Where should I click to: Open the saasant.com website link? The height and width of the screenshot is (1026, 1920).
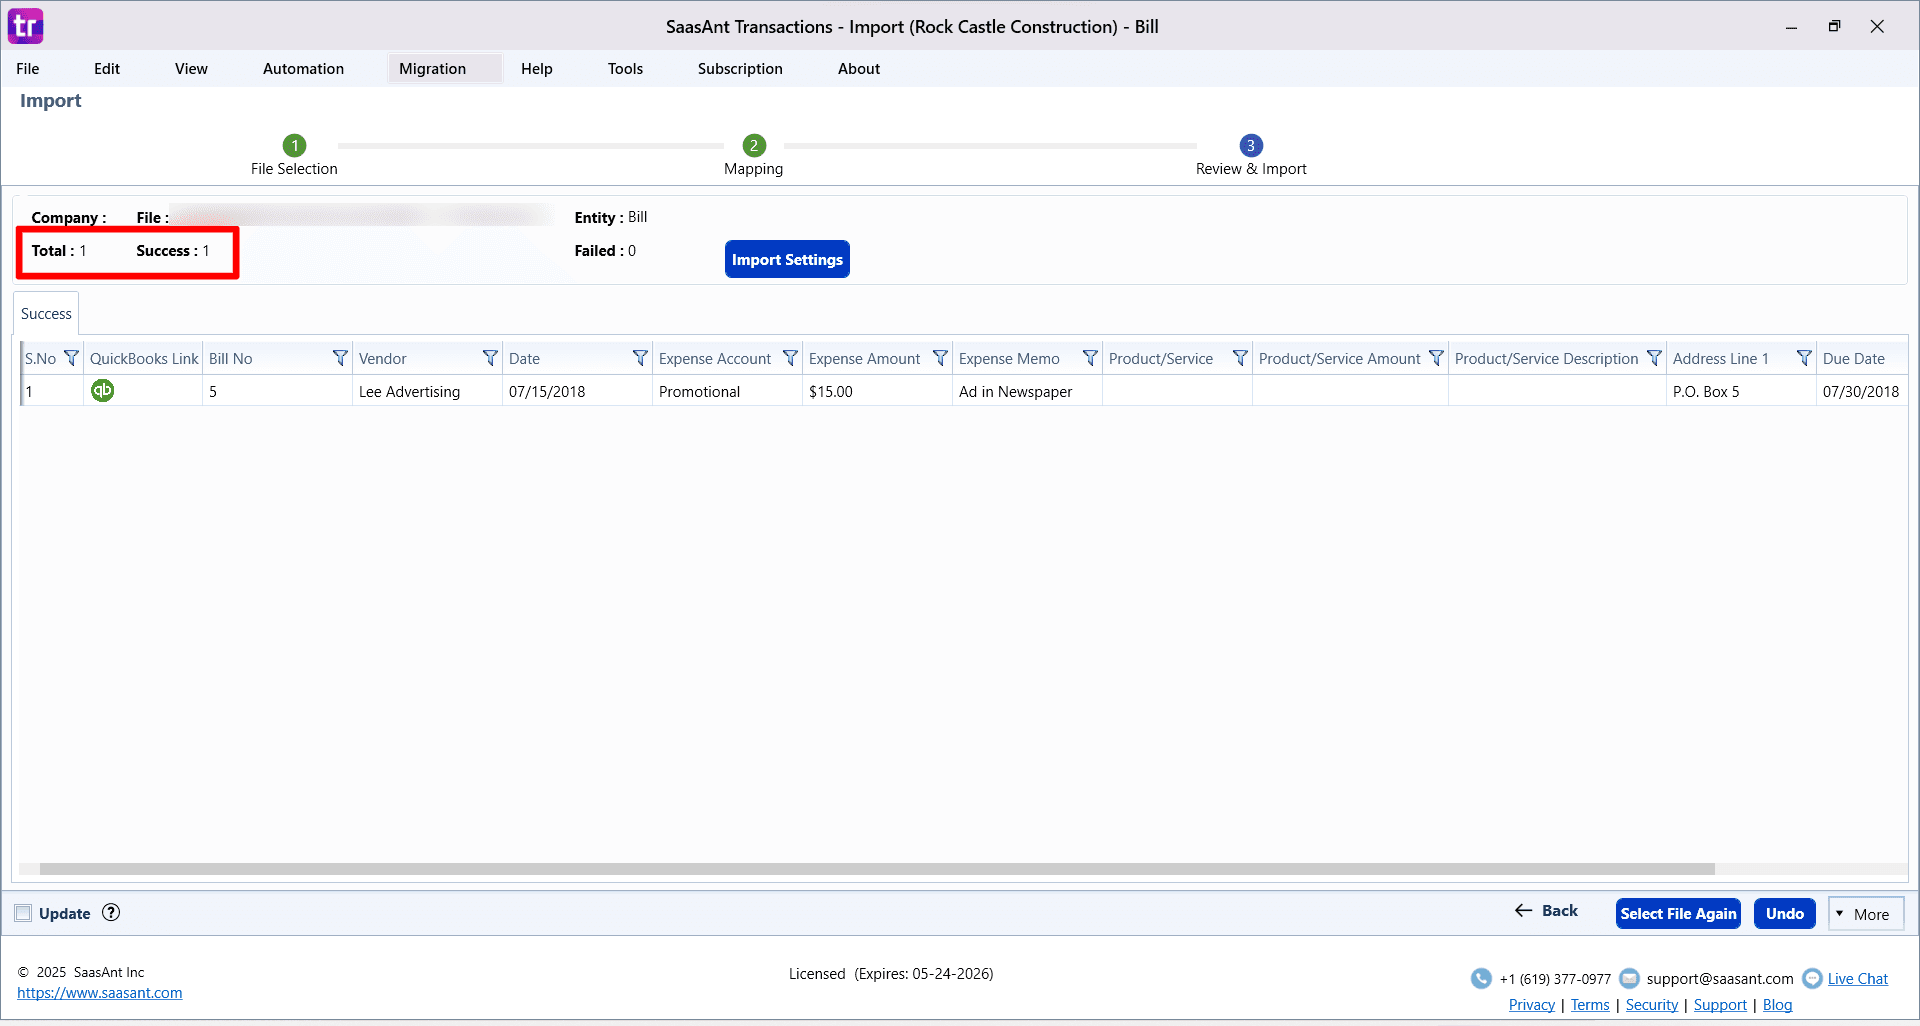100,993
